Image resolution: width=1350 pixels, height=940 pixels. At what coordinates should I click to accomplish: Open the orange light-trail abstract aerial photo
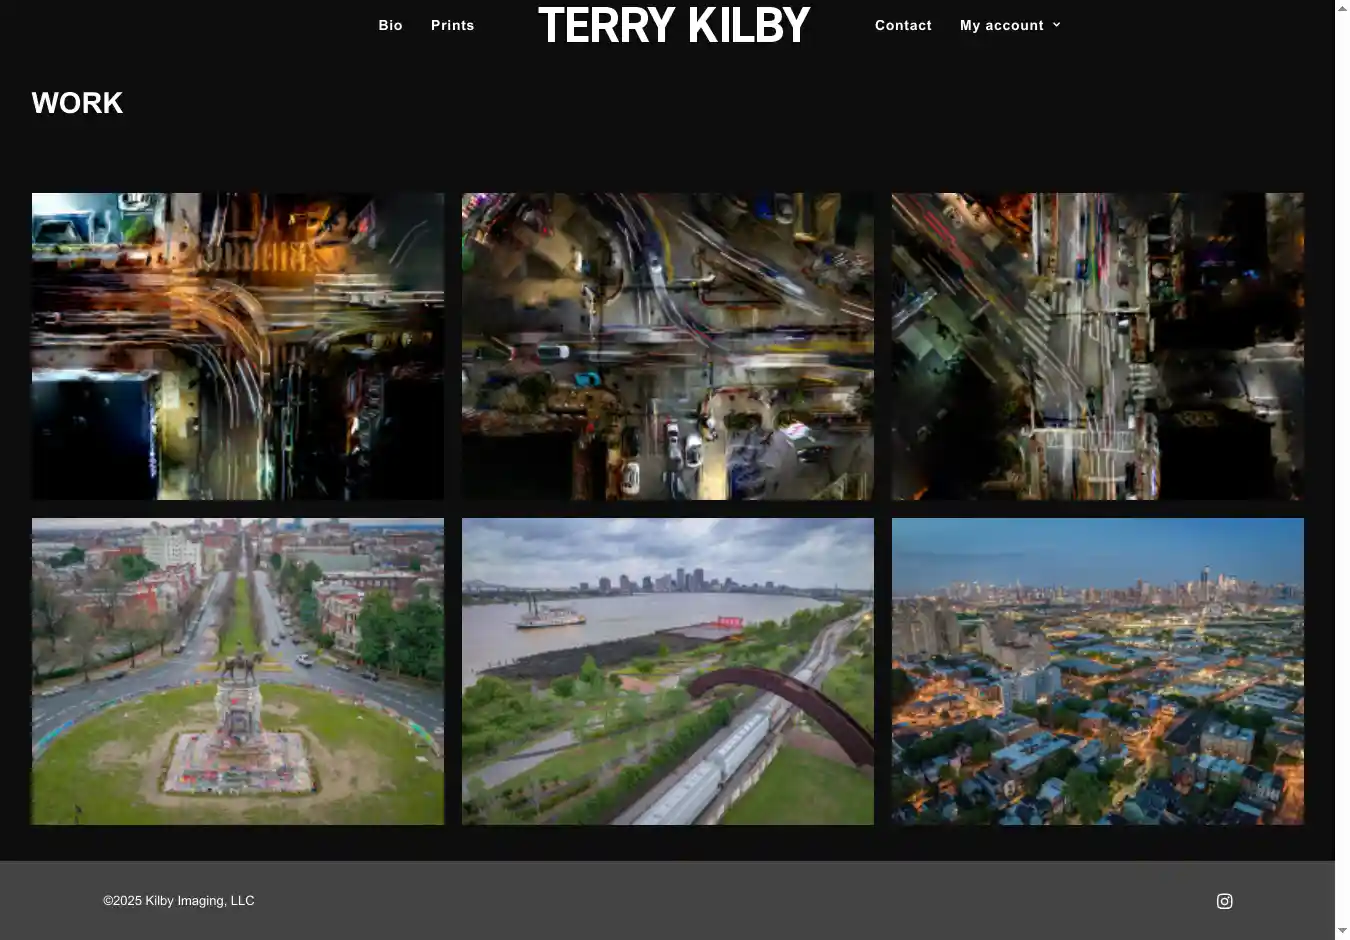(x=238, y=346)
